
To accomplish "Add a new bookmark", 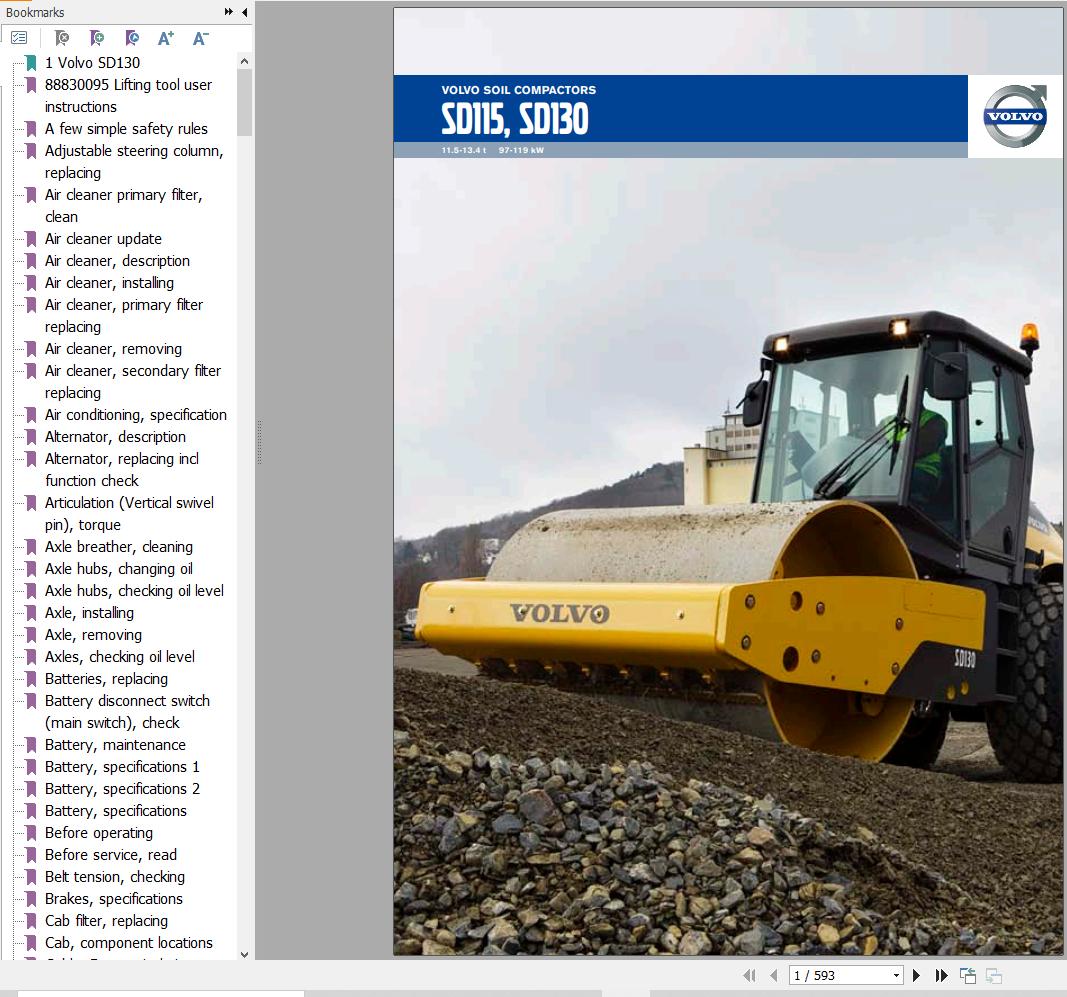I will (x=97, y=38).
